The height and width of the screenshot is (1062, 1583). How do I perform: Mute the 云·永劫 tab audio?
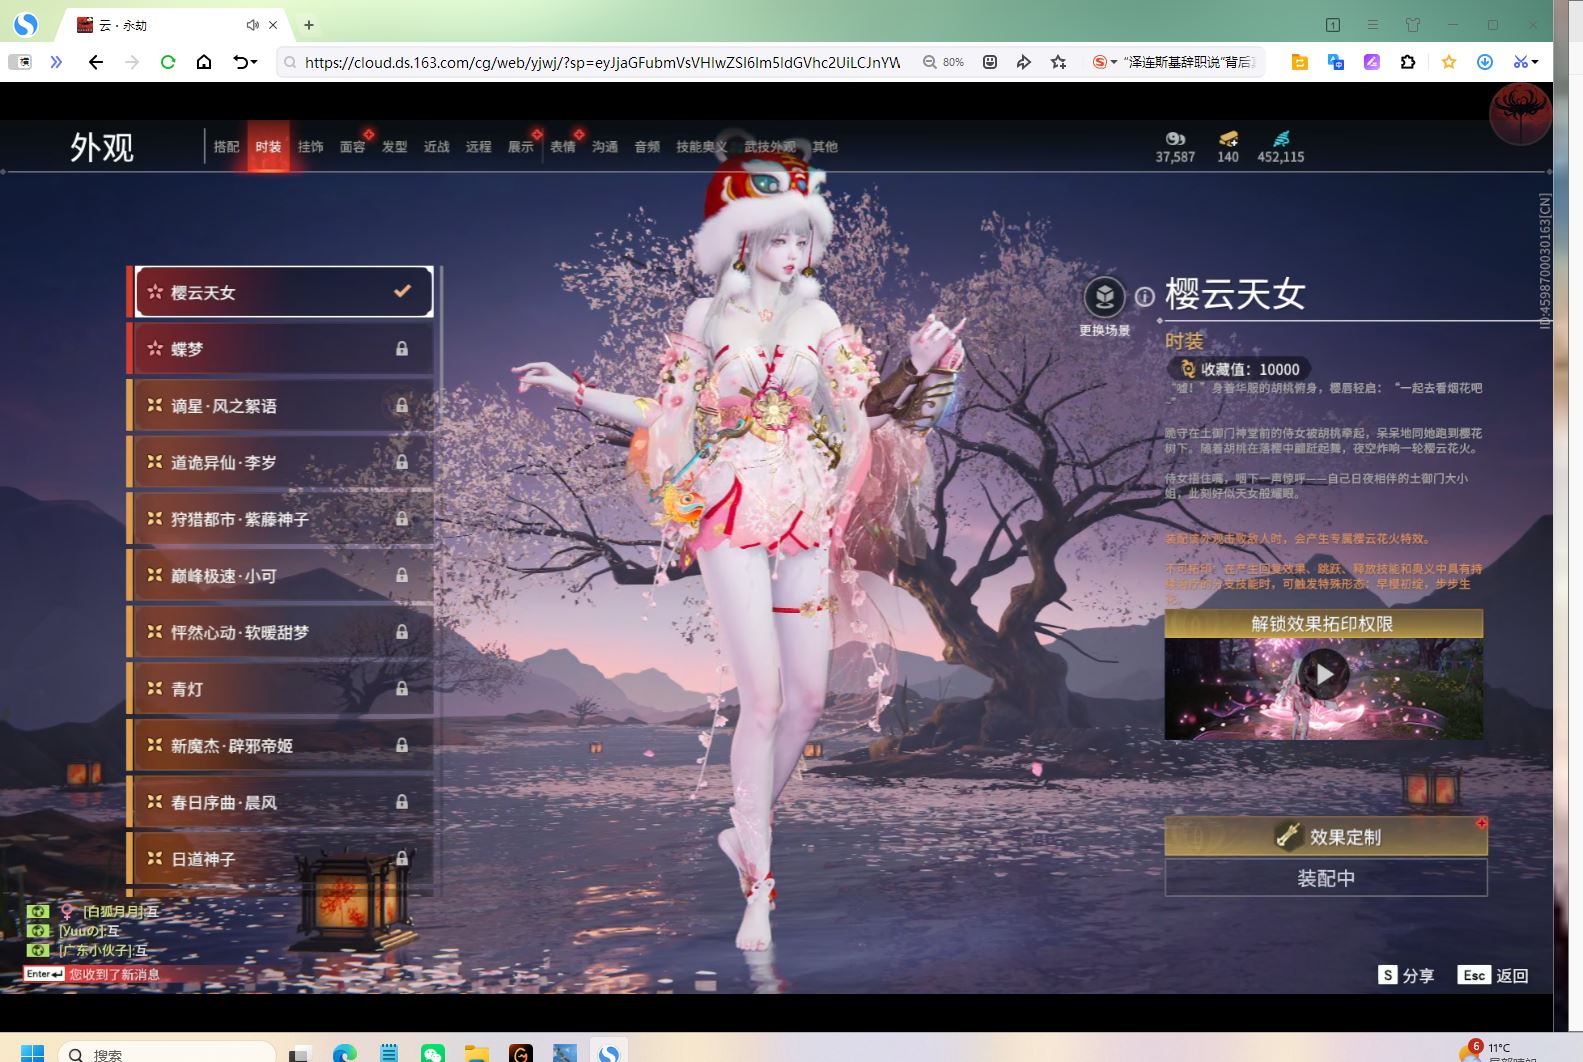(x=252, y=25)
